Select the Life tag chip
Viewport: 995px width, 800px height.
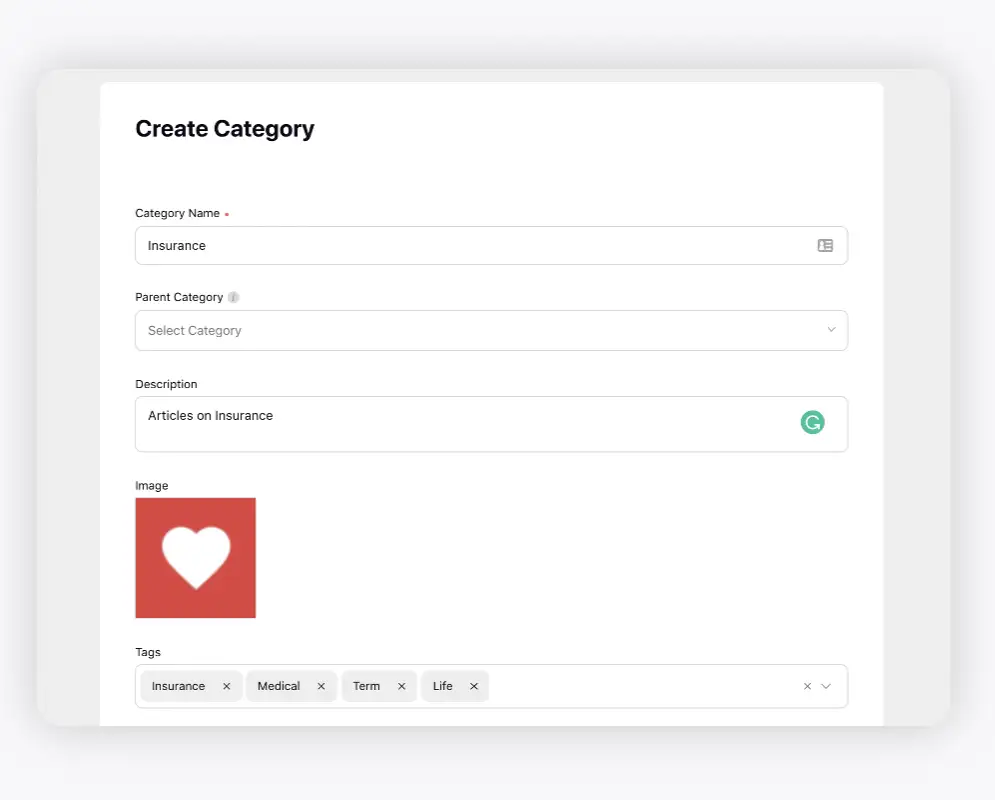pos(442,686)
